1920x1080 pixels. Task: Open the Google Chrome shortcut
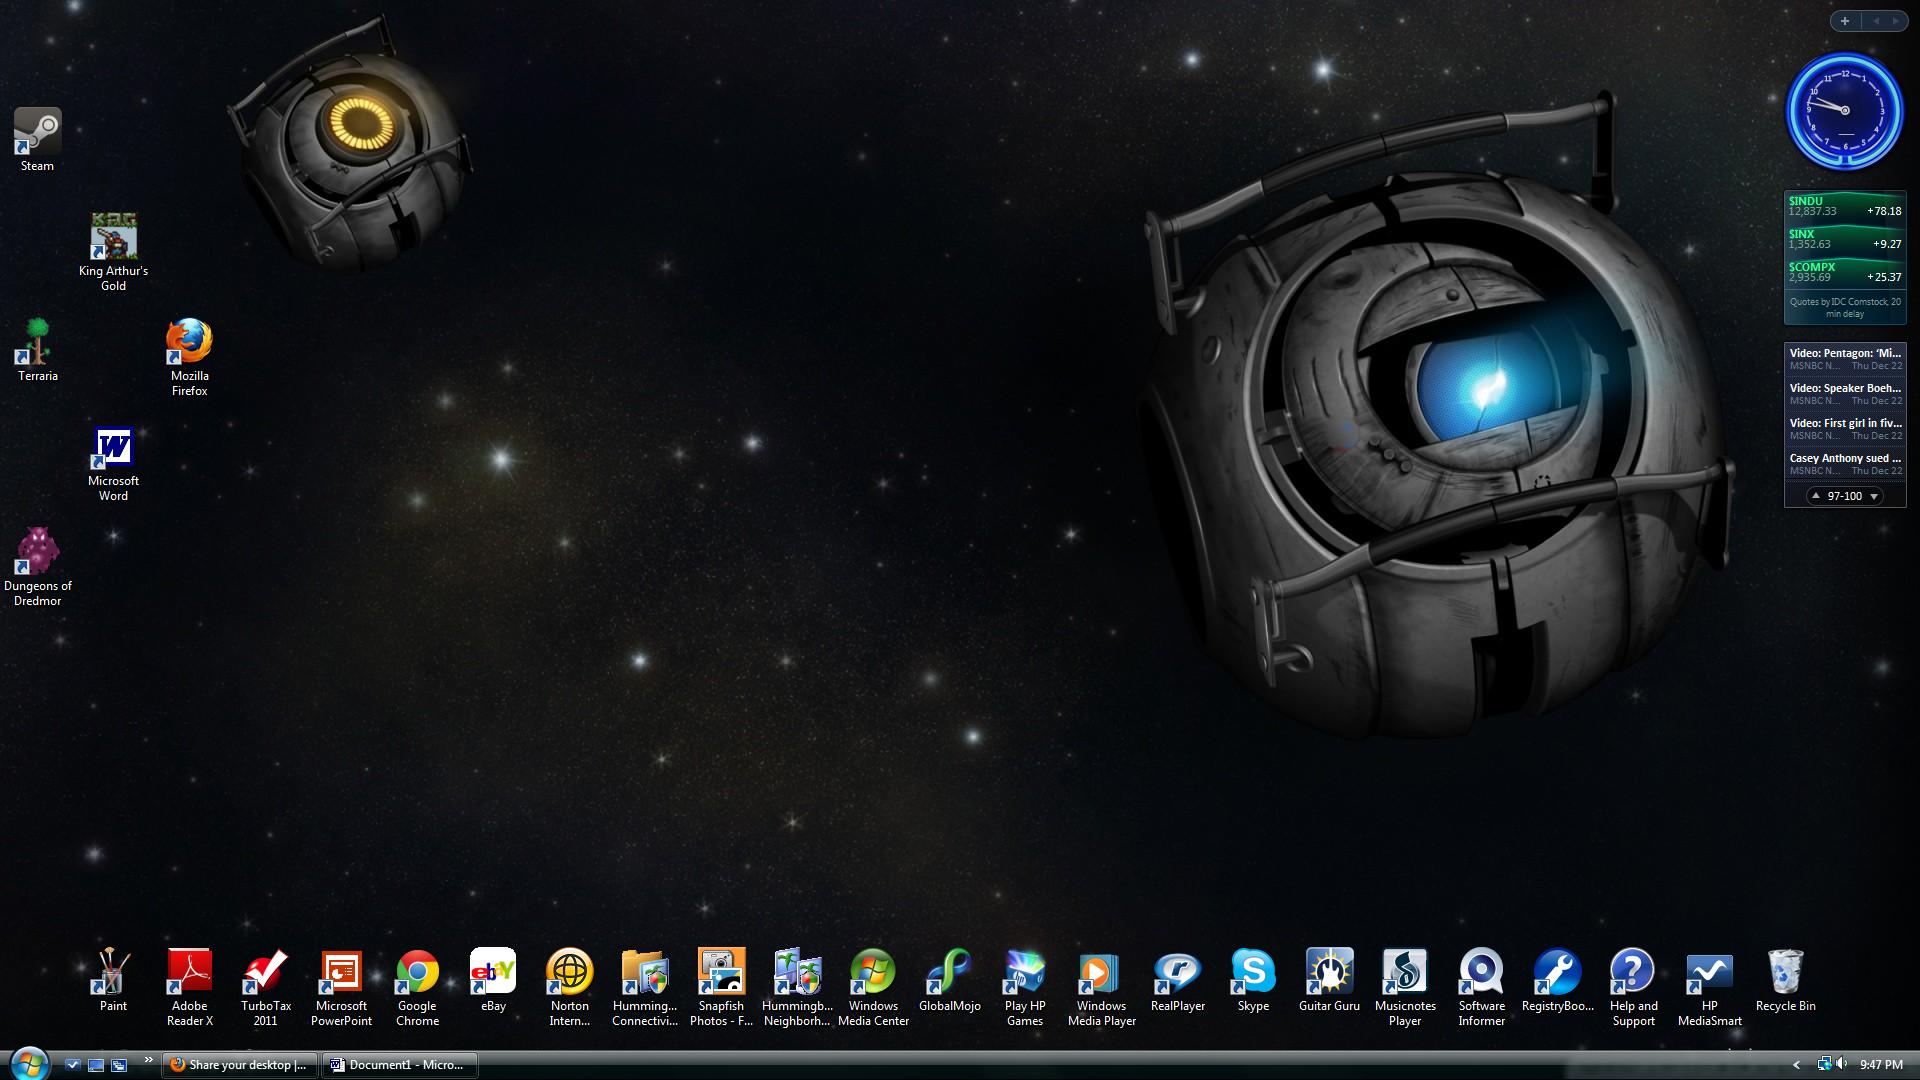pos(417,972)
